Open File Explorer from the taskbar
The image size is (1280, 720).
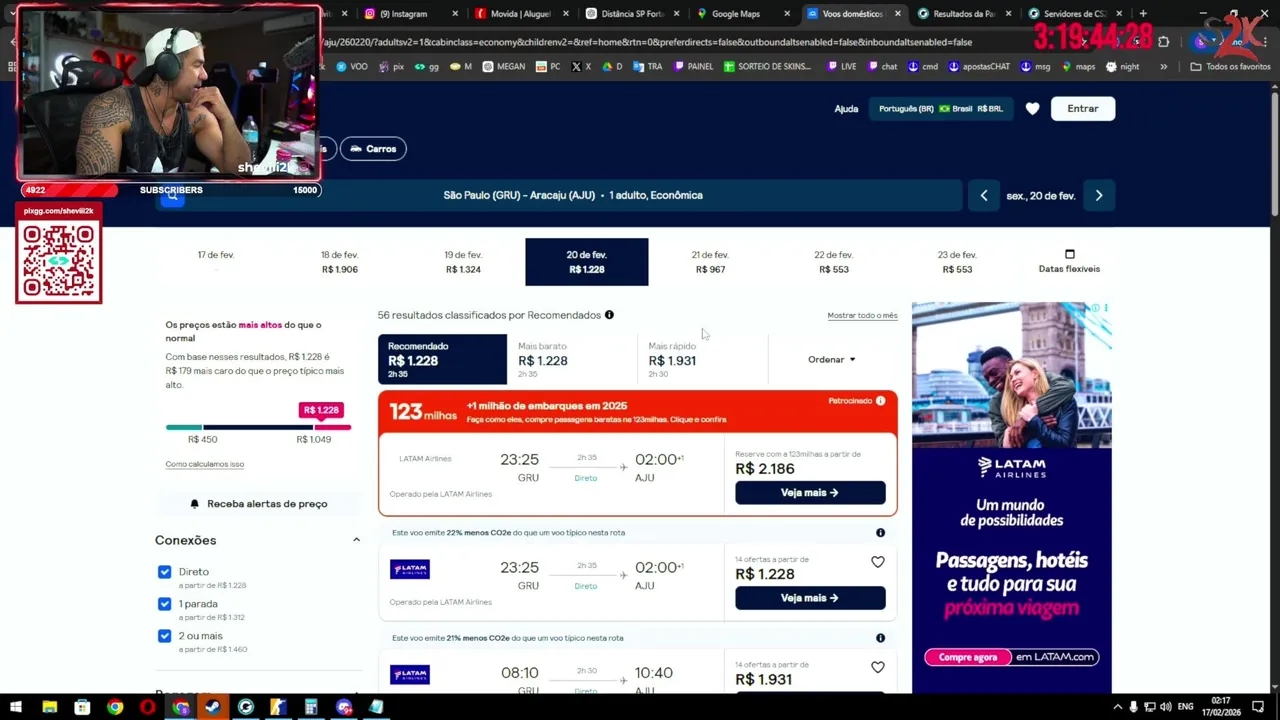point(49,707)
